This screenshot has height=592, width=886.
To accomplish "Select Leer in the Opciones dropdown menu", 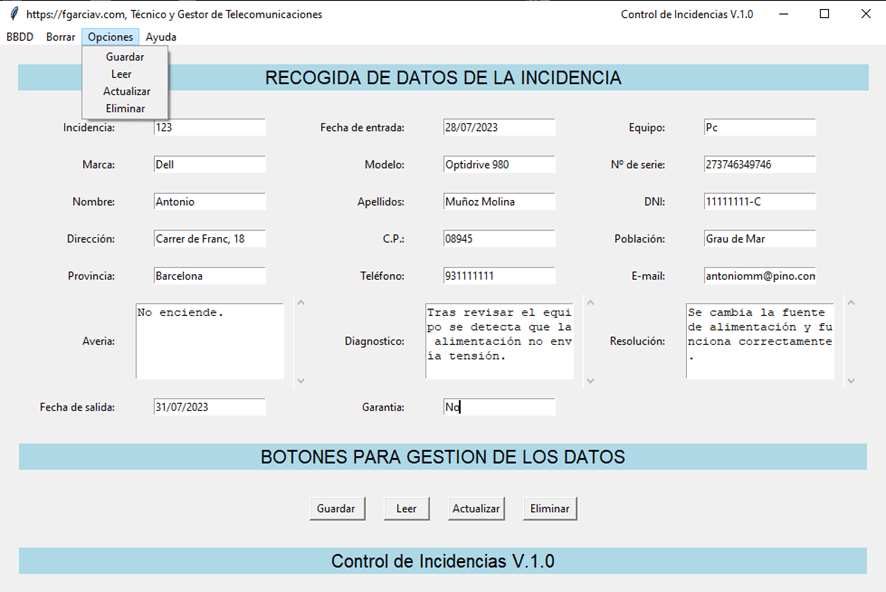I will tap(122, 74).
